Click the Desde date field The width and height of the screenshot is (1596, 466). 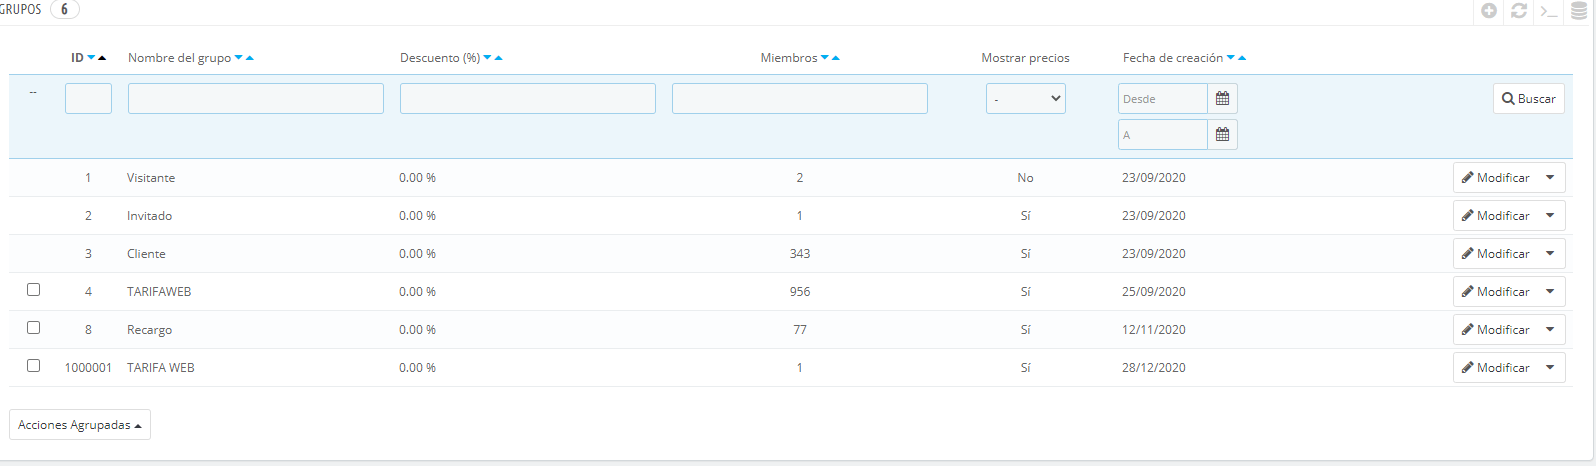pyautogui.click(x=1163, y=98)
